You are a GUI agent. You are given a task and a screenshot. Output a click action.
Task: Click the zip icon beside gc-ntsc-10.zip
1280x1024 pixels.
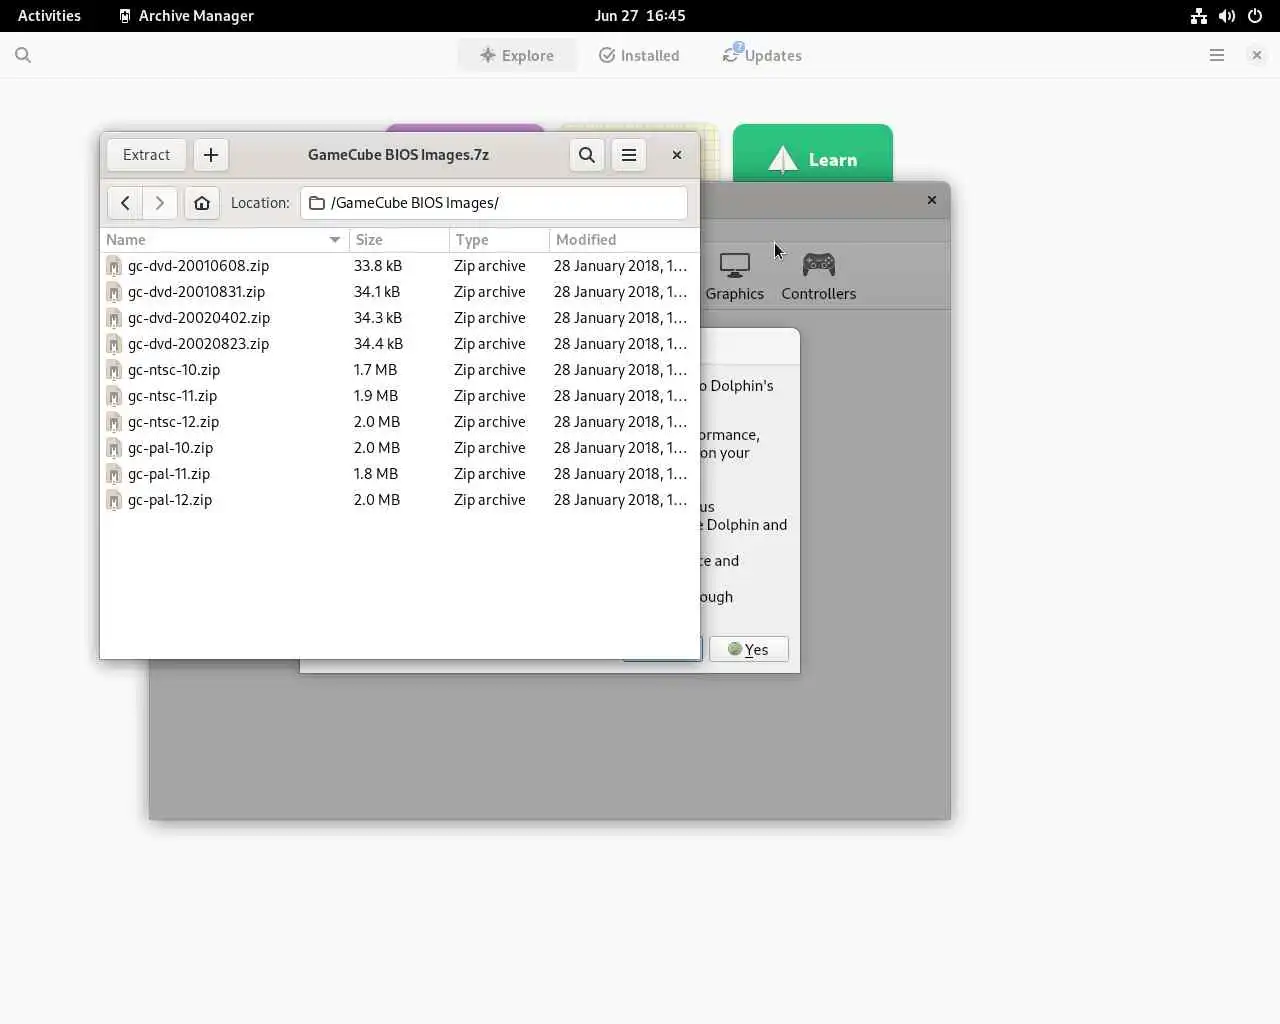click(x=114, y=370)
